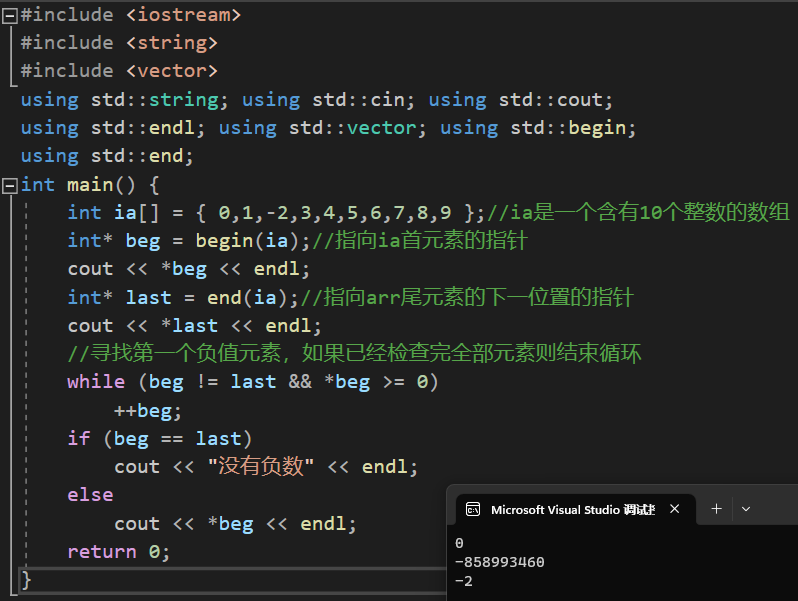Click the terminal console icon on tab
The image size is (798, 601).
474,509
